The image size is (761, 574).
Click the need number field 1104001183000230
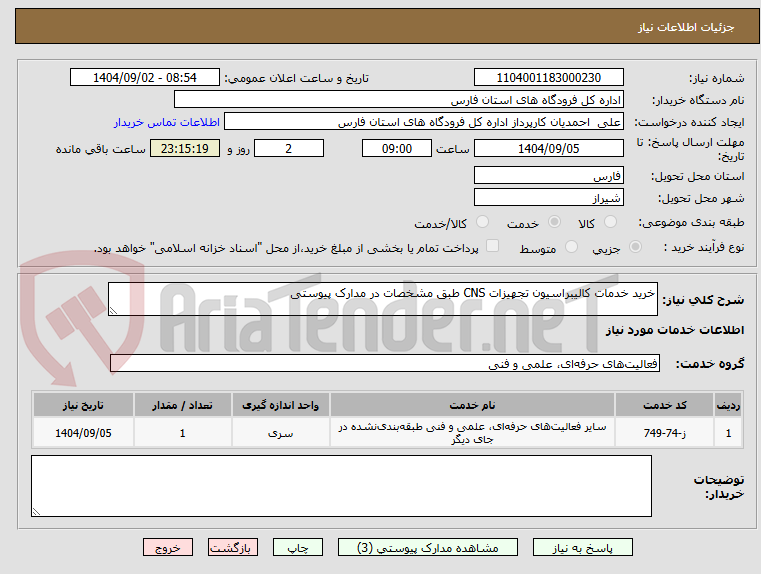point(548,78)
